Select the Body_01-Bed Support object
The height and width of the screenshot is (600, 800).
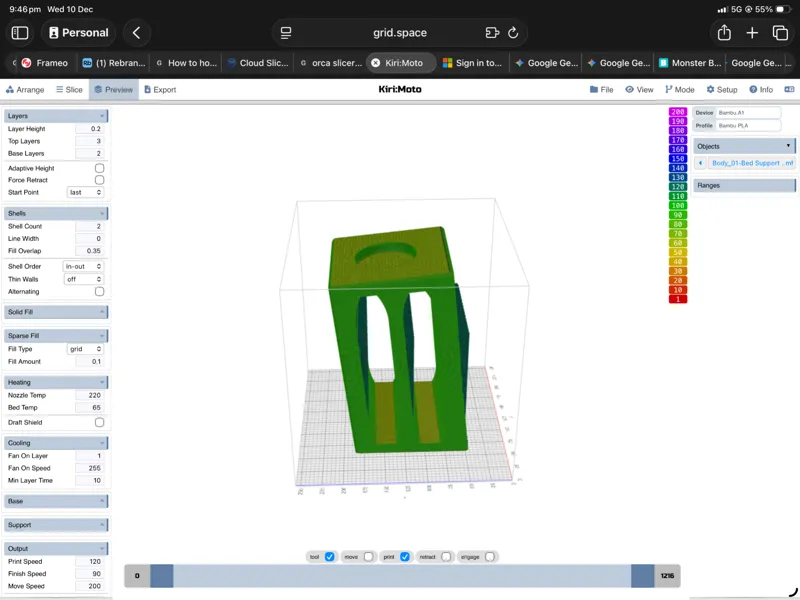(752, 163)
